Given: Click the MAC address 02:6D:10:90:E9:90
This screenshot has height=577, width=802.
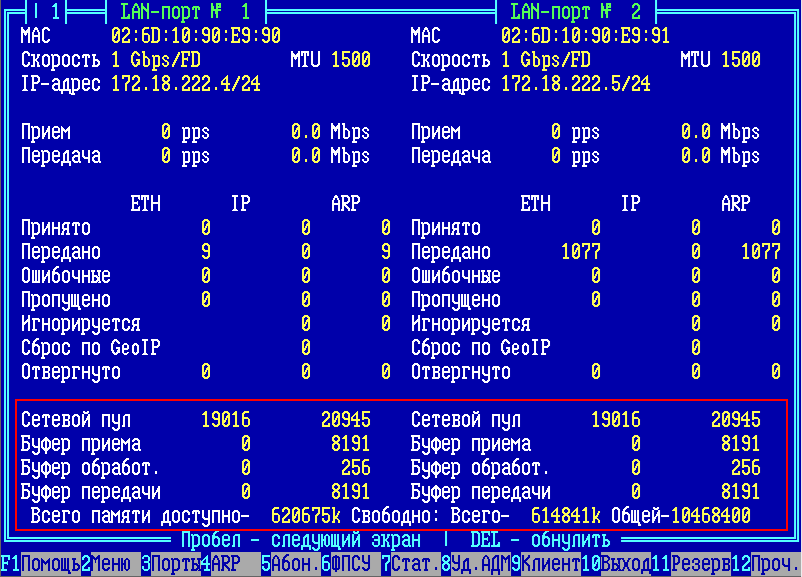Looking at the screenshot, I should (195, 36).
